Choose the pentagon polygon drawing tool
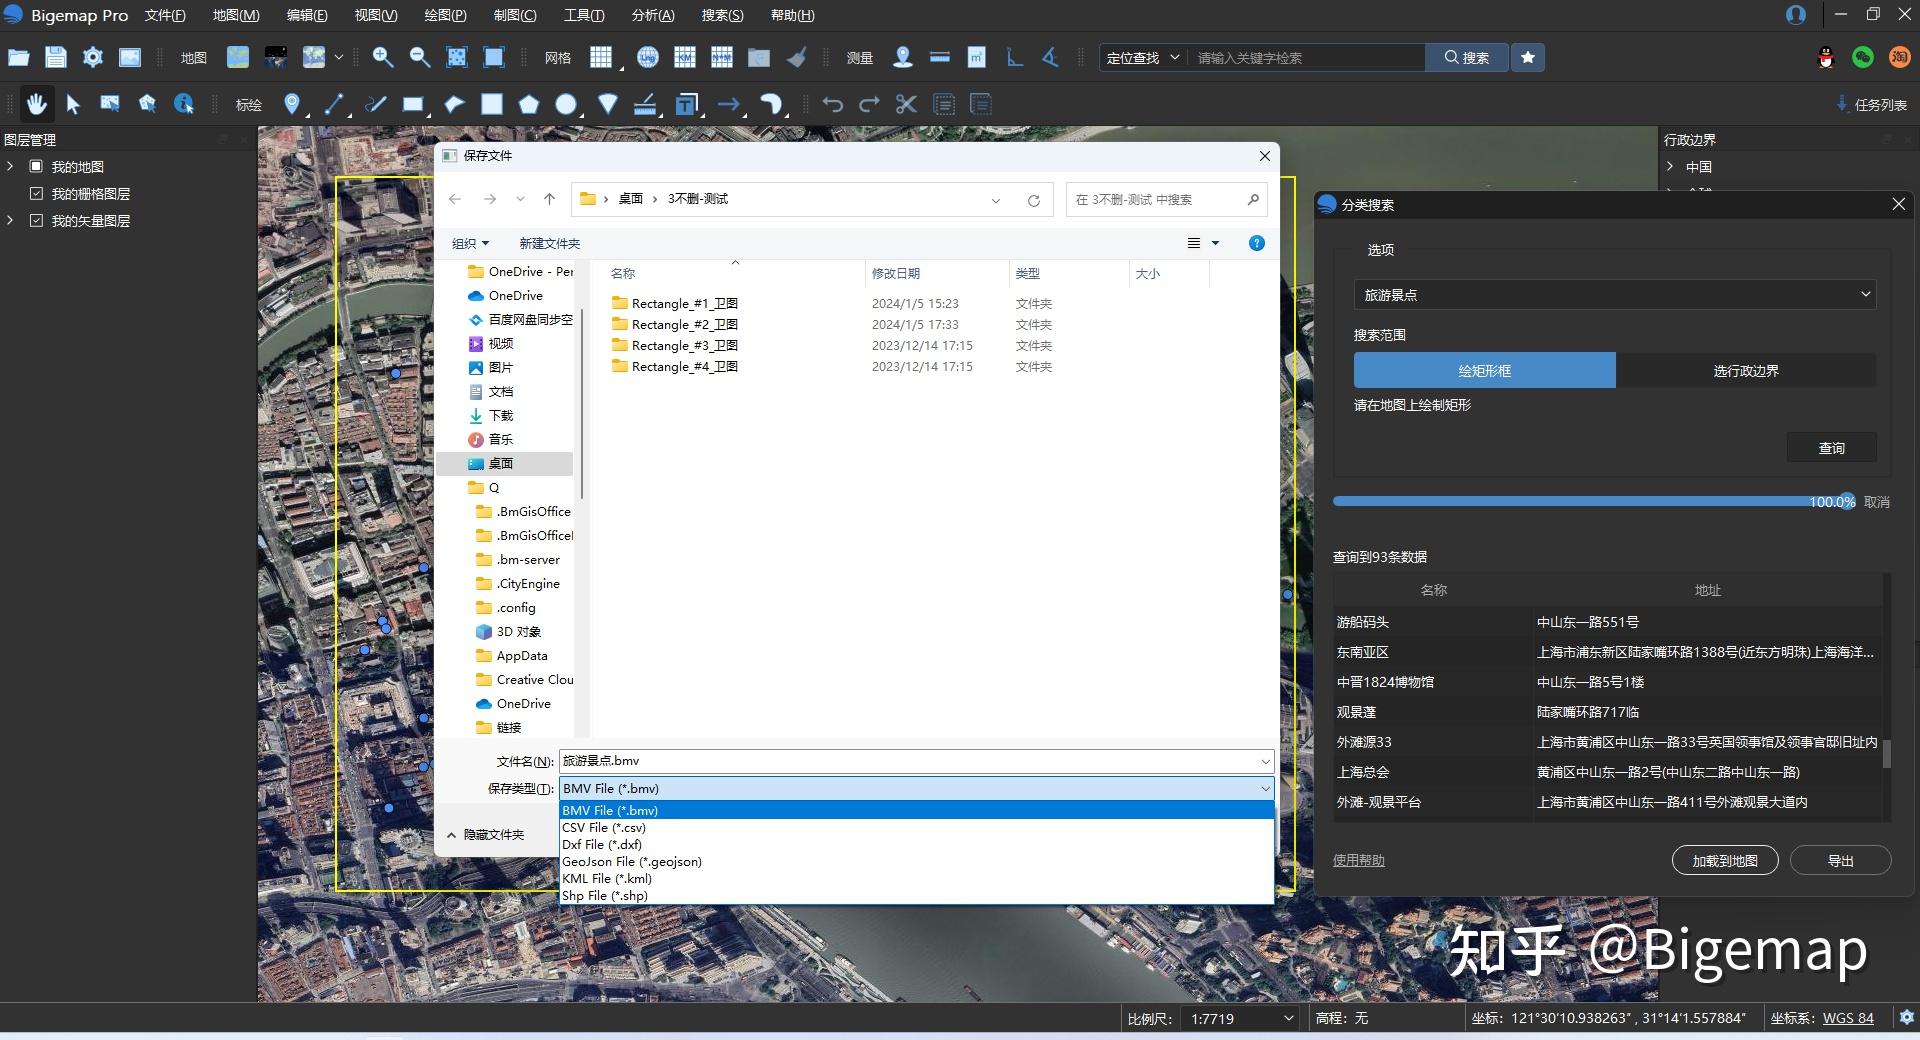Viewport: 1920px width, 1040px height. (529, 104)
